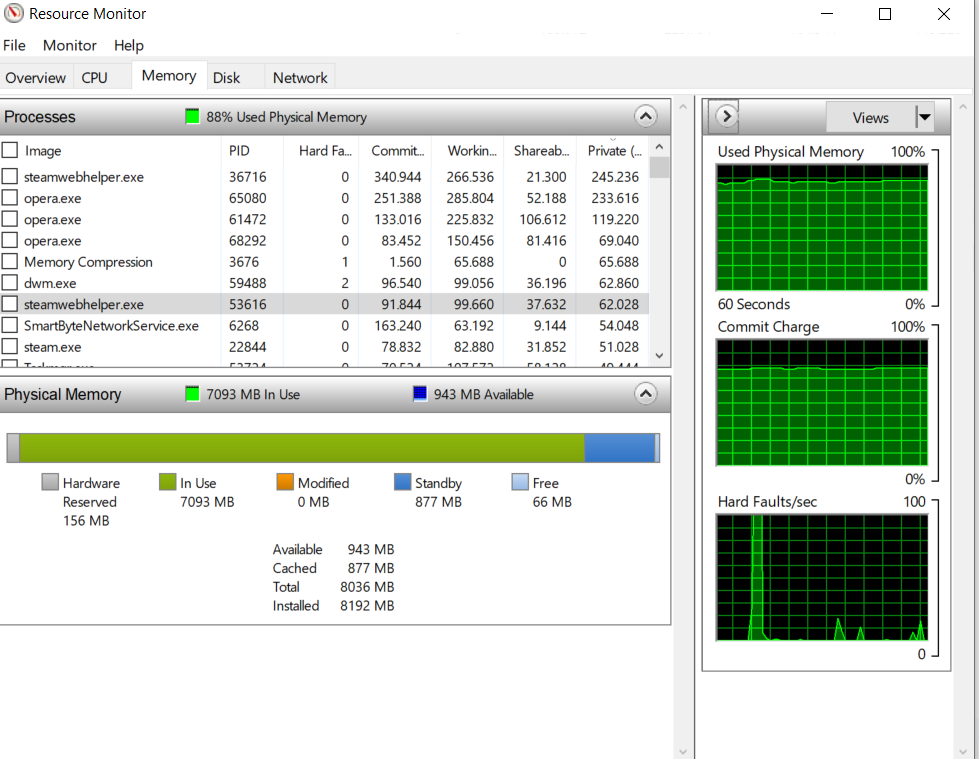979x759 pixels.
Task: Select the Memory Compression row name
Action: coord(88,262)
